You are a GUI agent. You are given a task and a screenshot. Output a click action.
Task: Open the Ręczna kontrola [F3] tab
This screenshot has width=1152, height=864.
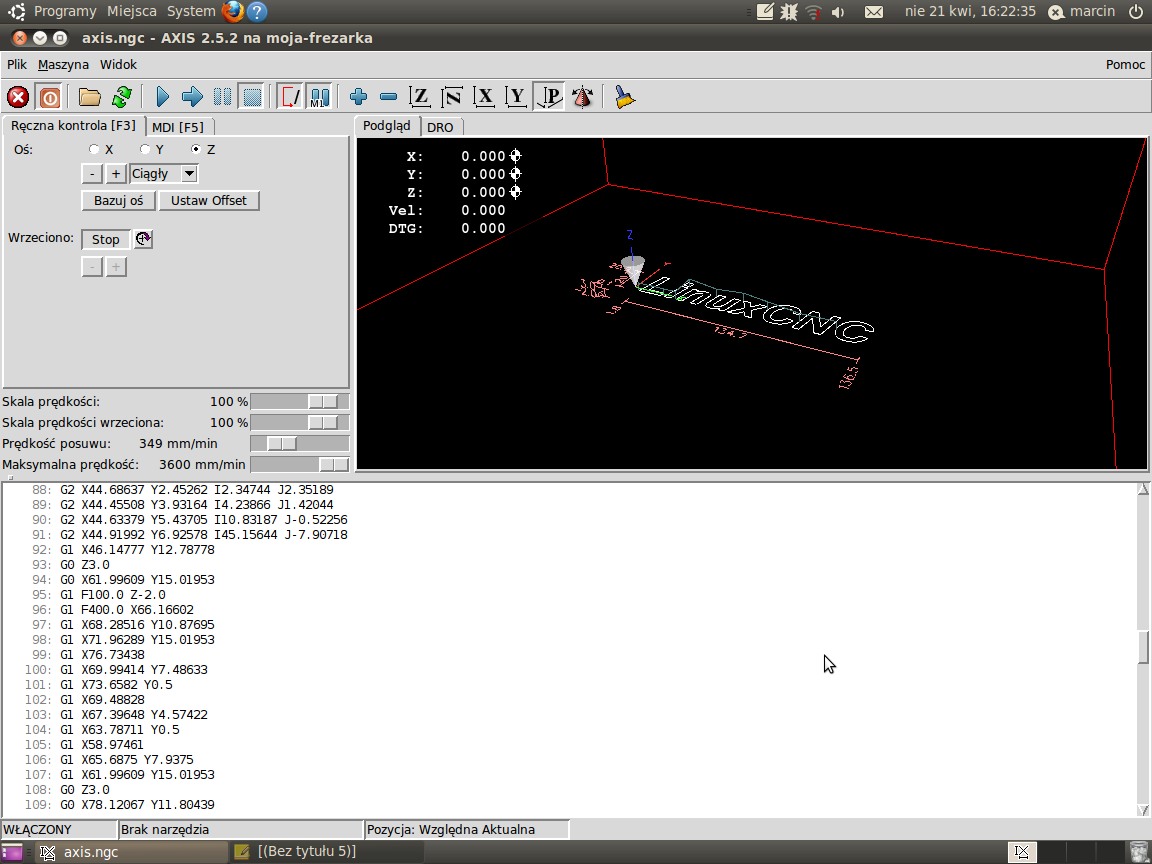73,126
